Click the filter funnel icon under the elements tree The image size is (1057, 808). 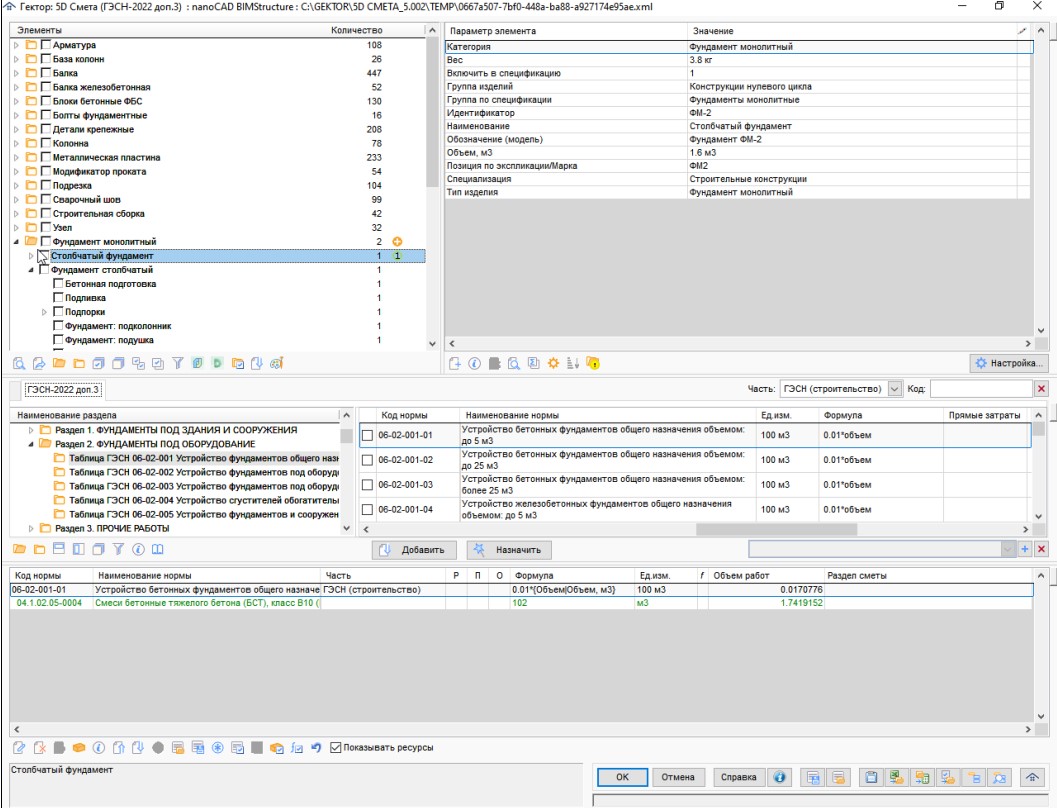178,362
